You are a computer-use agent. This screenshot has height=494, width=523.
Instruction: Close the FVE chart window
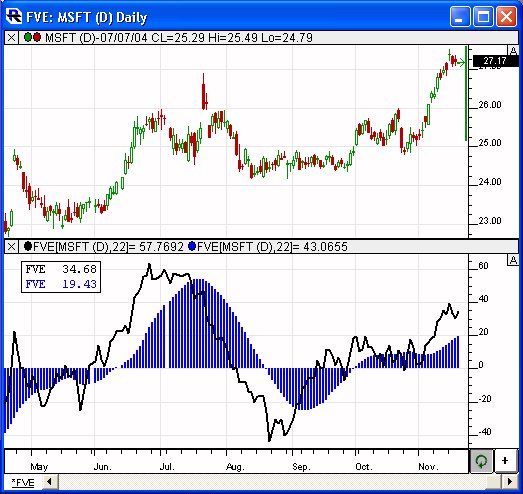click(506, 16)
